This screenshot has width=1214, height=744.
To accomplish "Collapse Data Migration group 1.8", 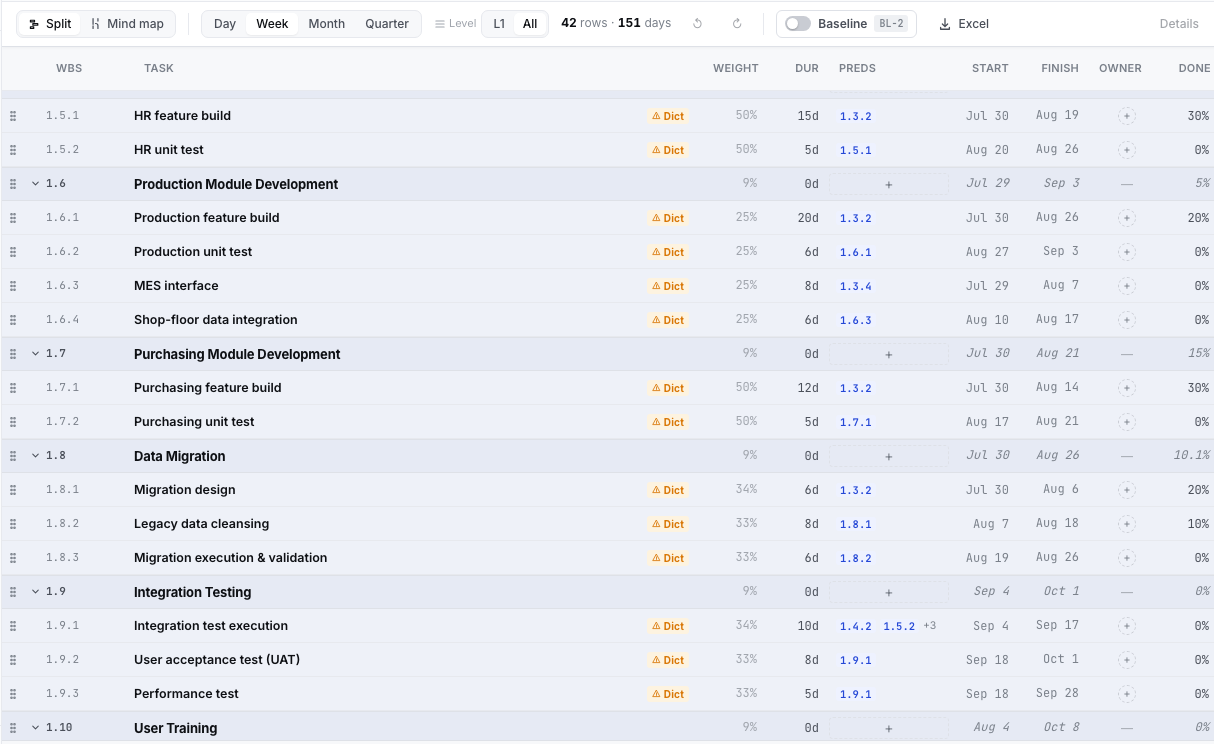I will tap(35, 456).
